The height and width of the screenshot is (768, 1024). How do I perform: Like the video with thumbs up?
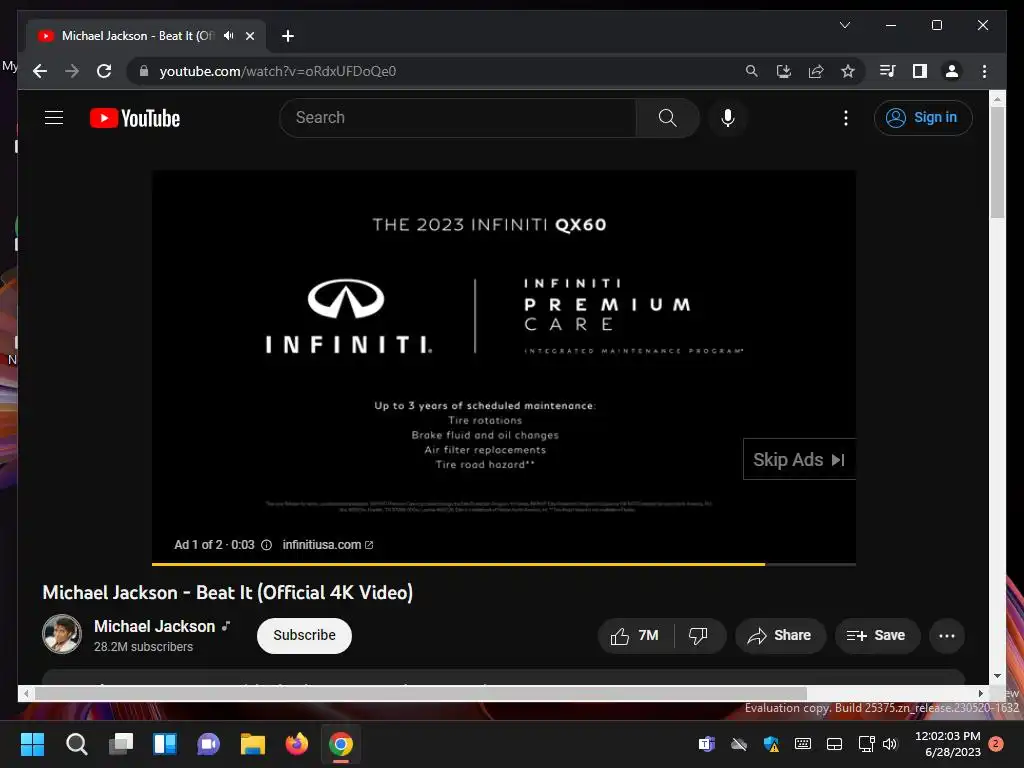click(x=635, y=635)
